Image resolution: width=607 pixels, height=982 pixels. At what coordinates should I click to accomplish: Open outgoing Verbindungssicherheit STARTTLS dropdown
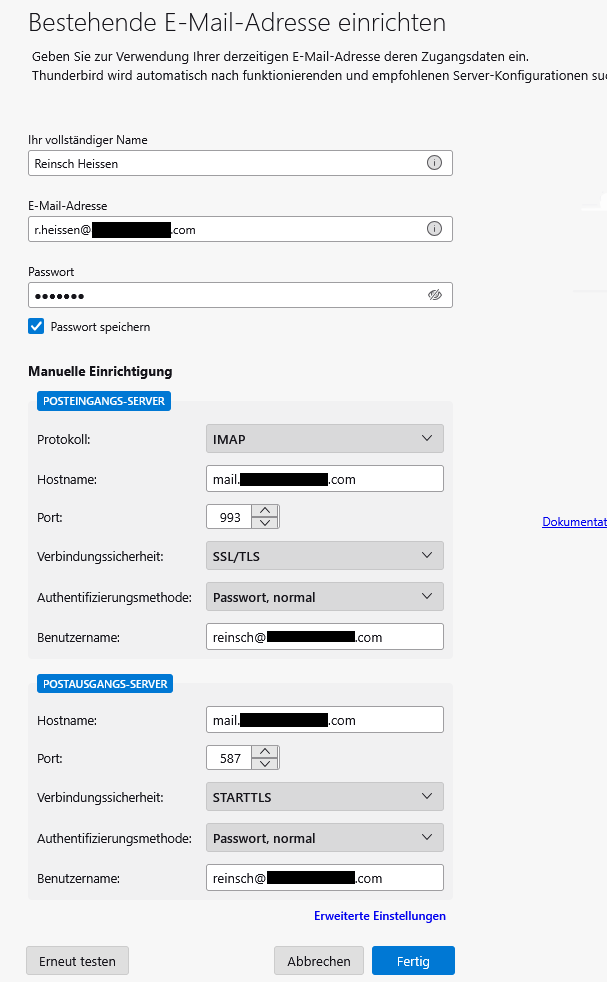click(324, 796)
